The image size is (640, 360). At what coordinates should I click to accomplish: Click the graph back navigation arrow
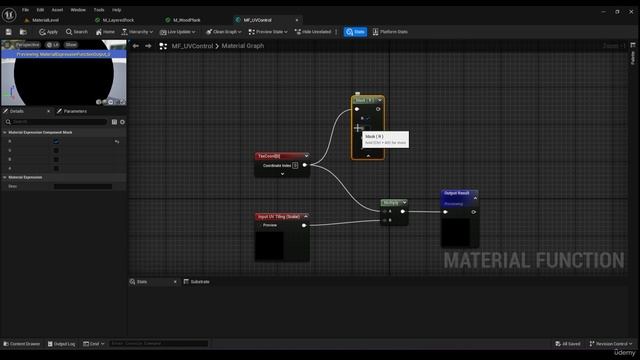(x=136, y=46)
